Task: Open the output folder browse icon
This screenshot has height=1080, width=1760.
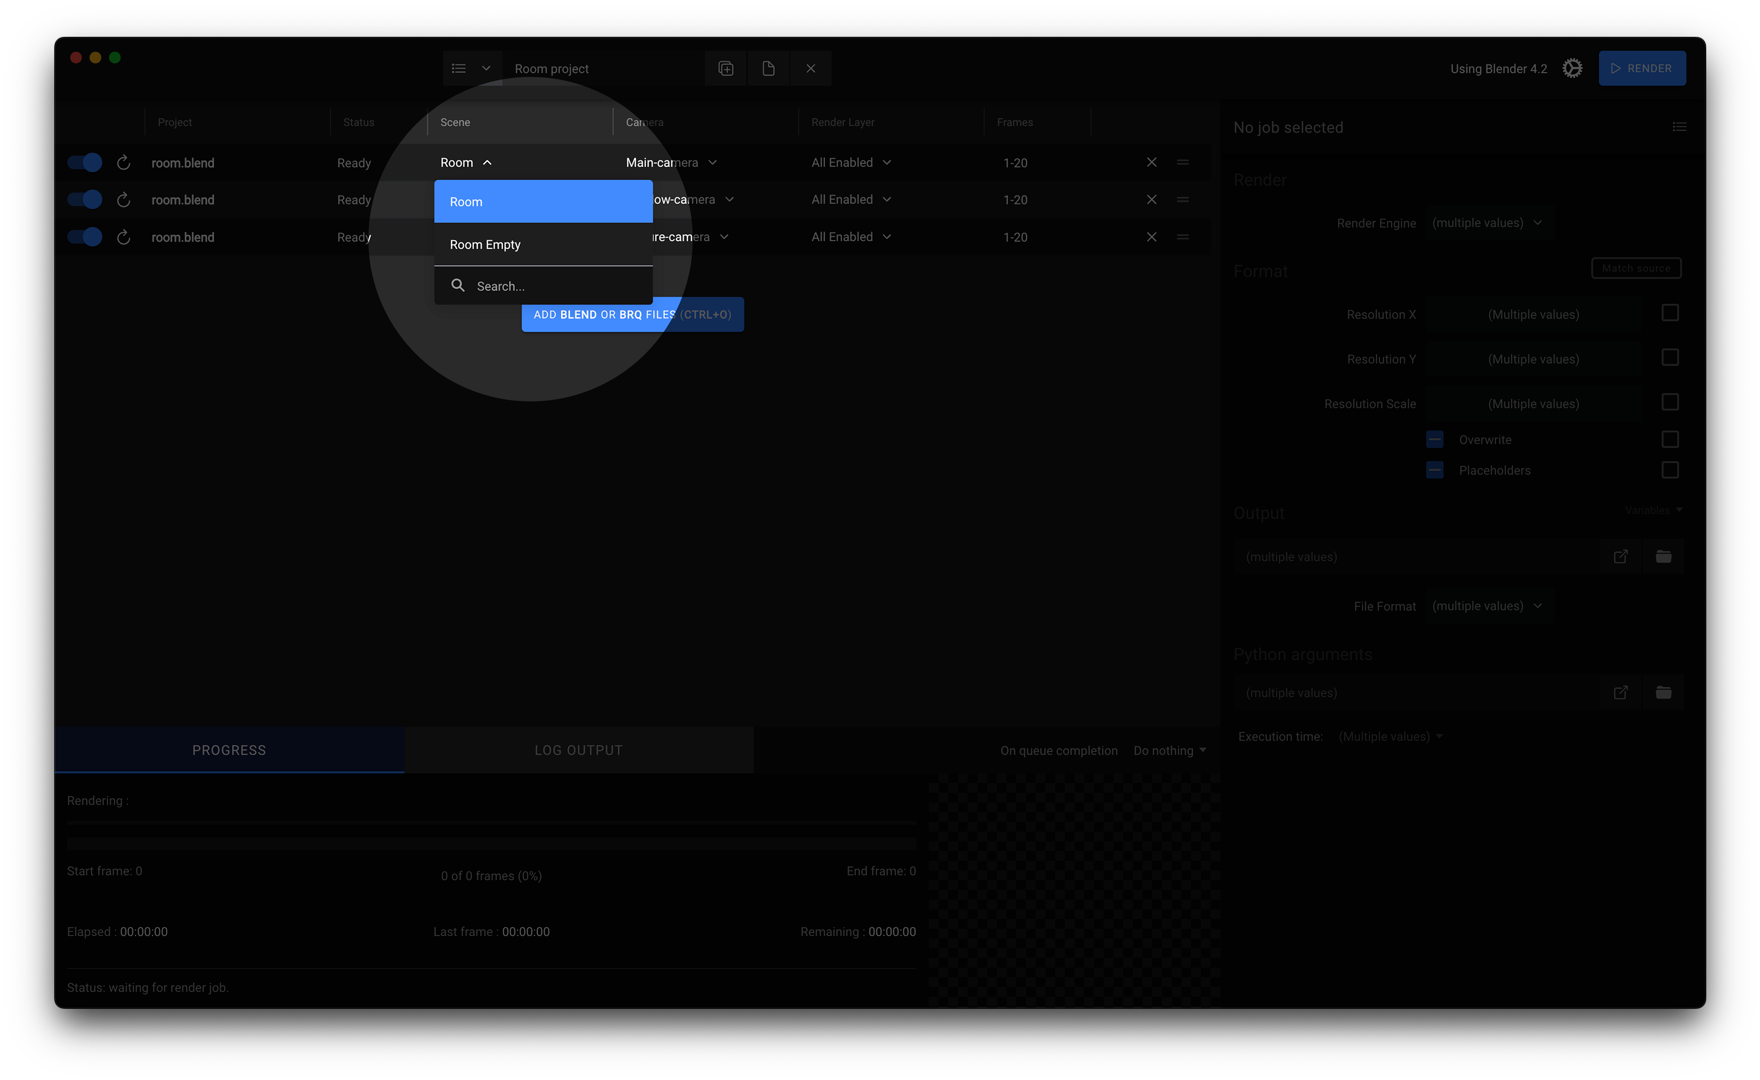Action: [x=1663, y=557]
